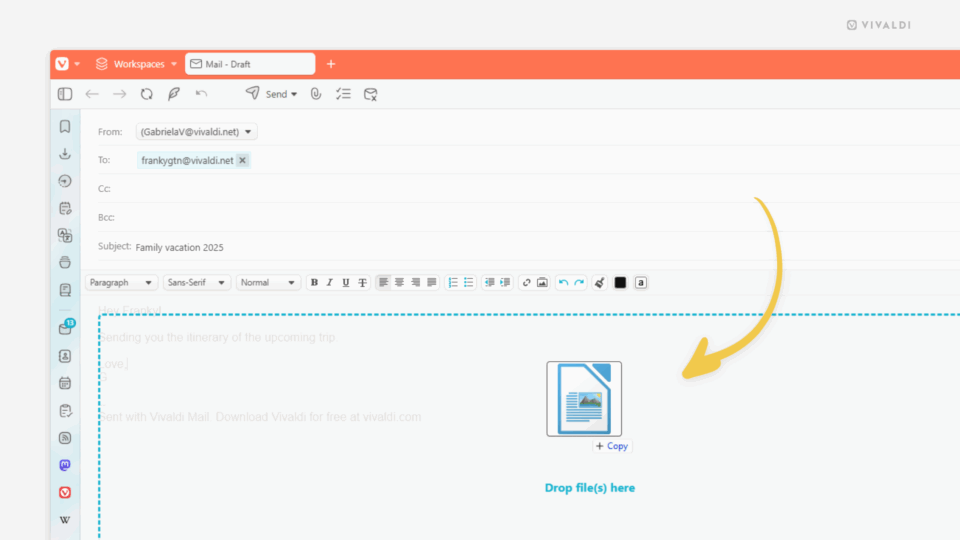Screen dimensions: 960x540
Task: Open the Send options dropdown arrow
Action: click(294, 94)
